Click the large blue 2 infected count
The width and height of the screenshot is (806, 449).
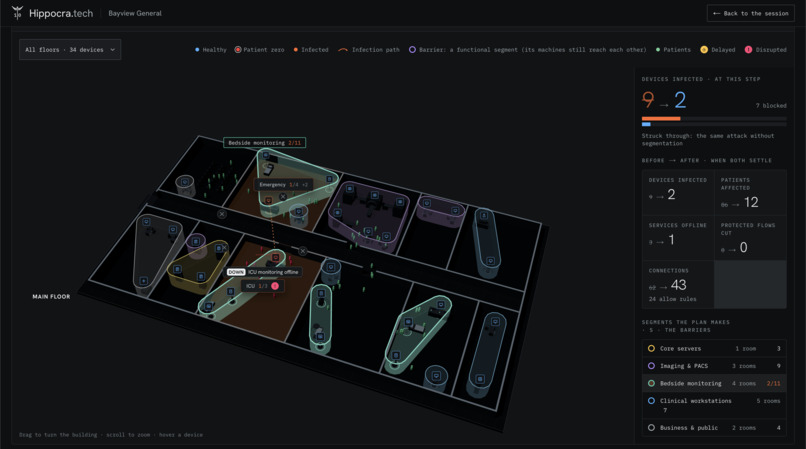click(x=680, y=100)
